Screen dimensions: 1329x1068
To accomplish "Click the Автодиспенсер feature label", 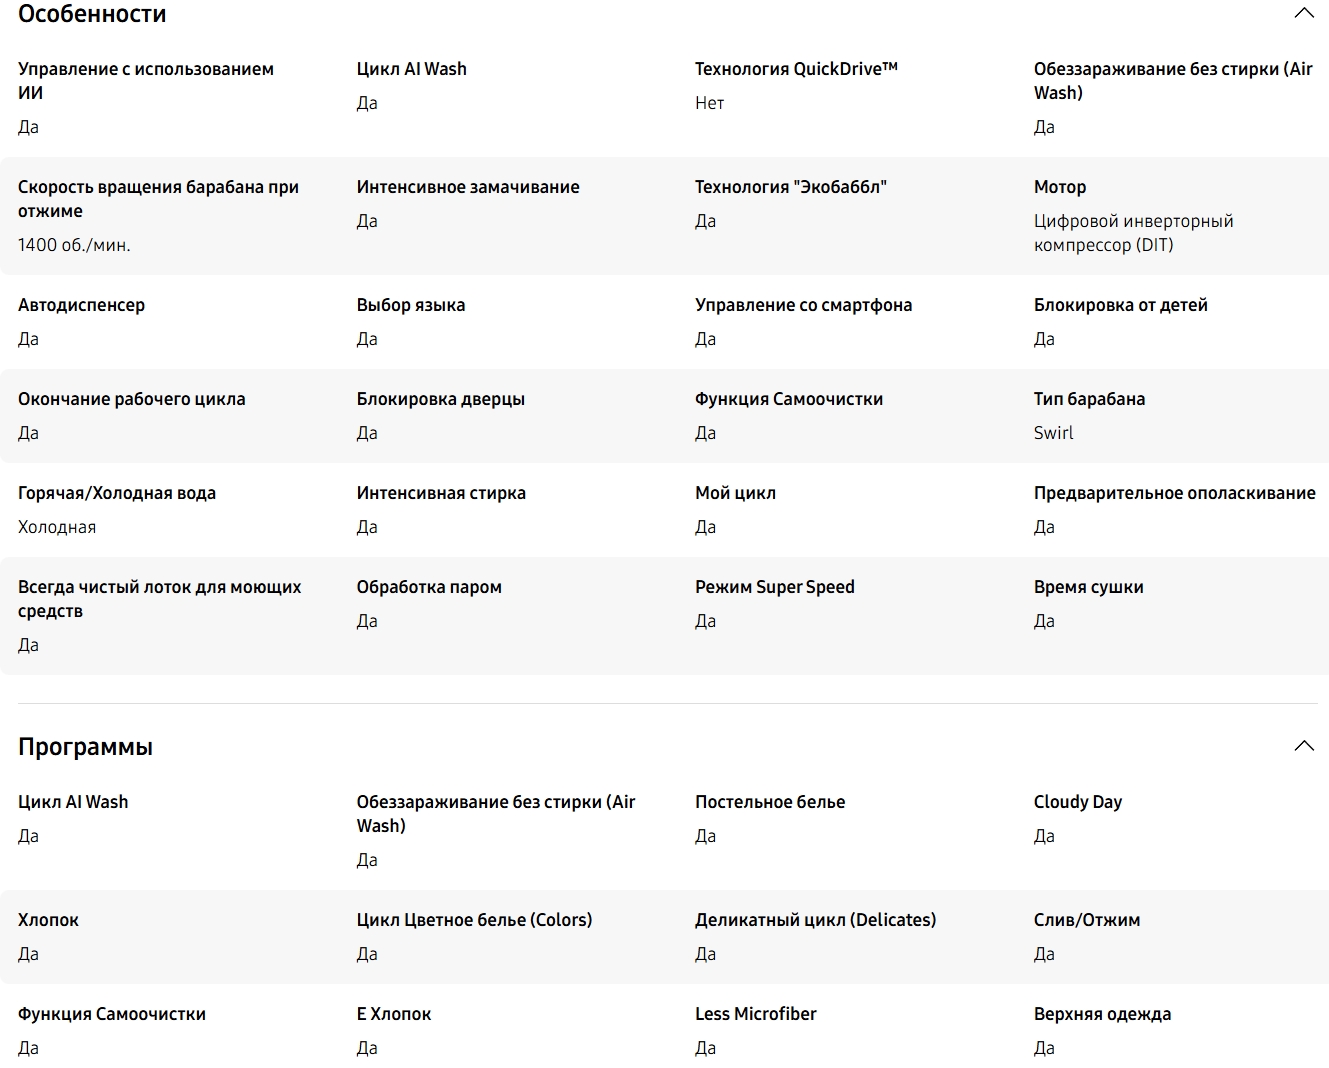I will 81,305.
